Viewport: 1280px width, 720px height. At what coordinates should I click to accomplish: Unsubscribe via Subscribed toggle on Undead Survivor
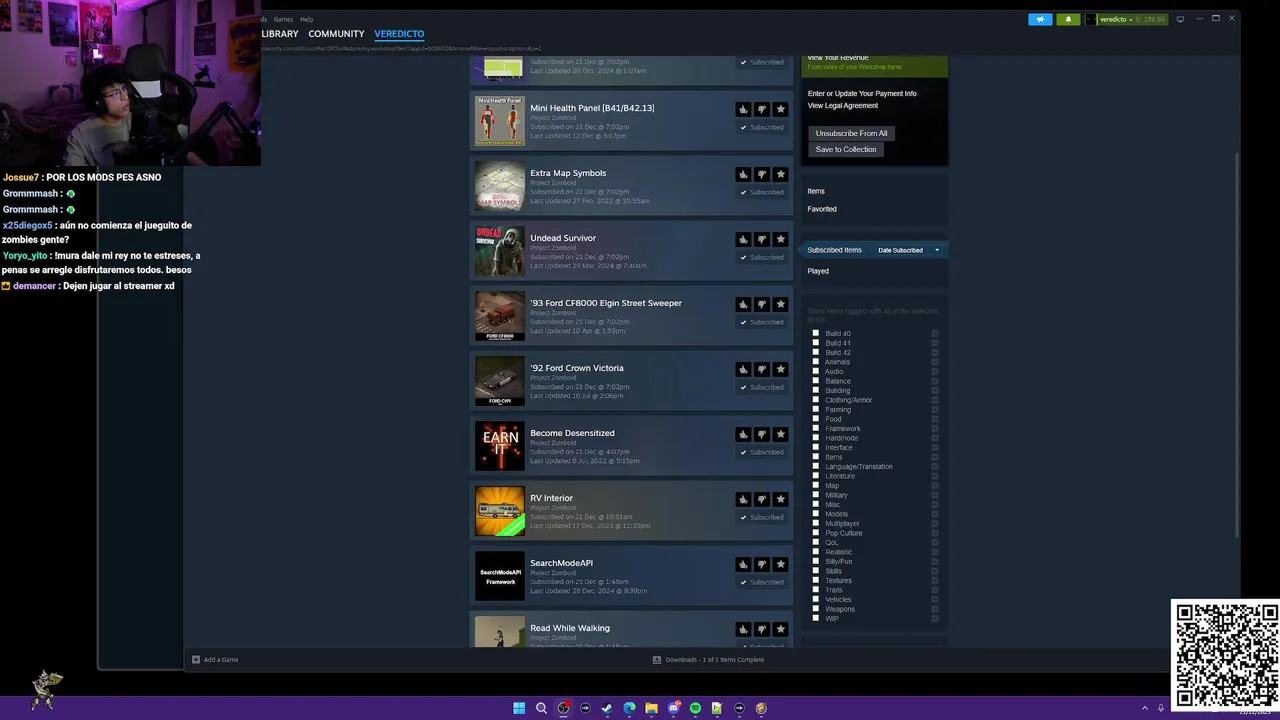[x=762, y=257]
